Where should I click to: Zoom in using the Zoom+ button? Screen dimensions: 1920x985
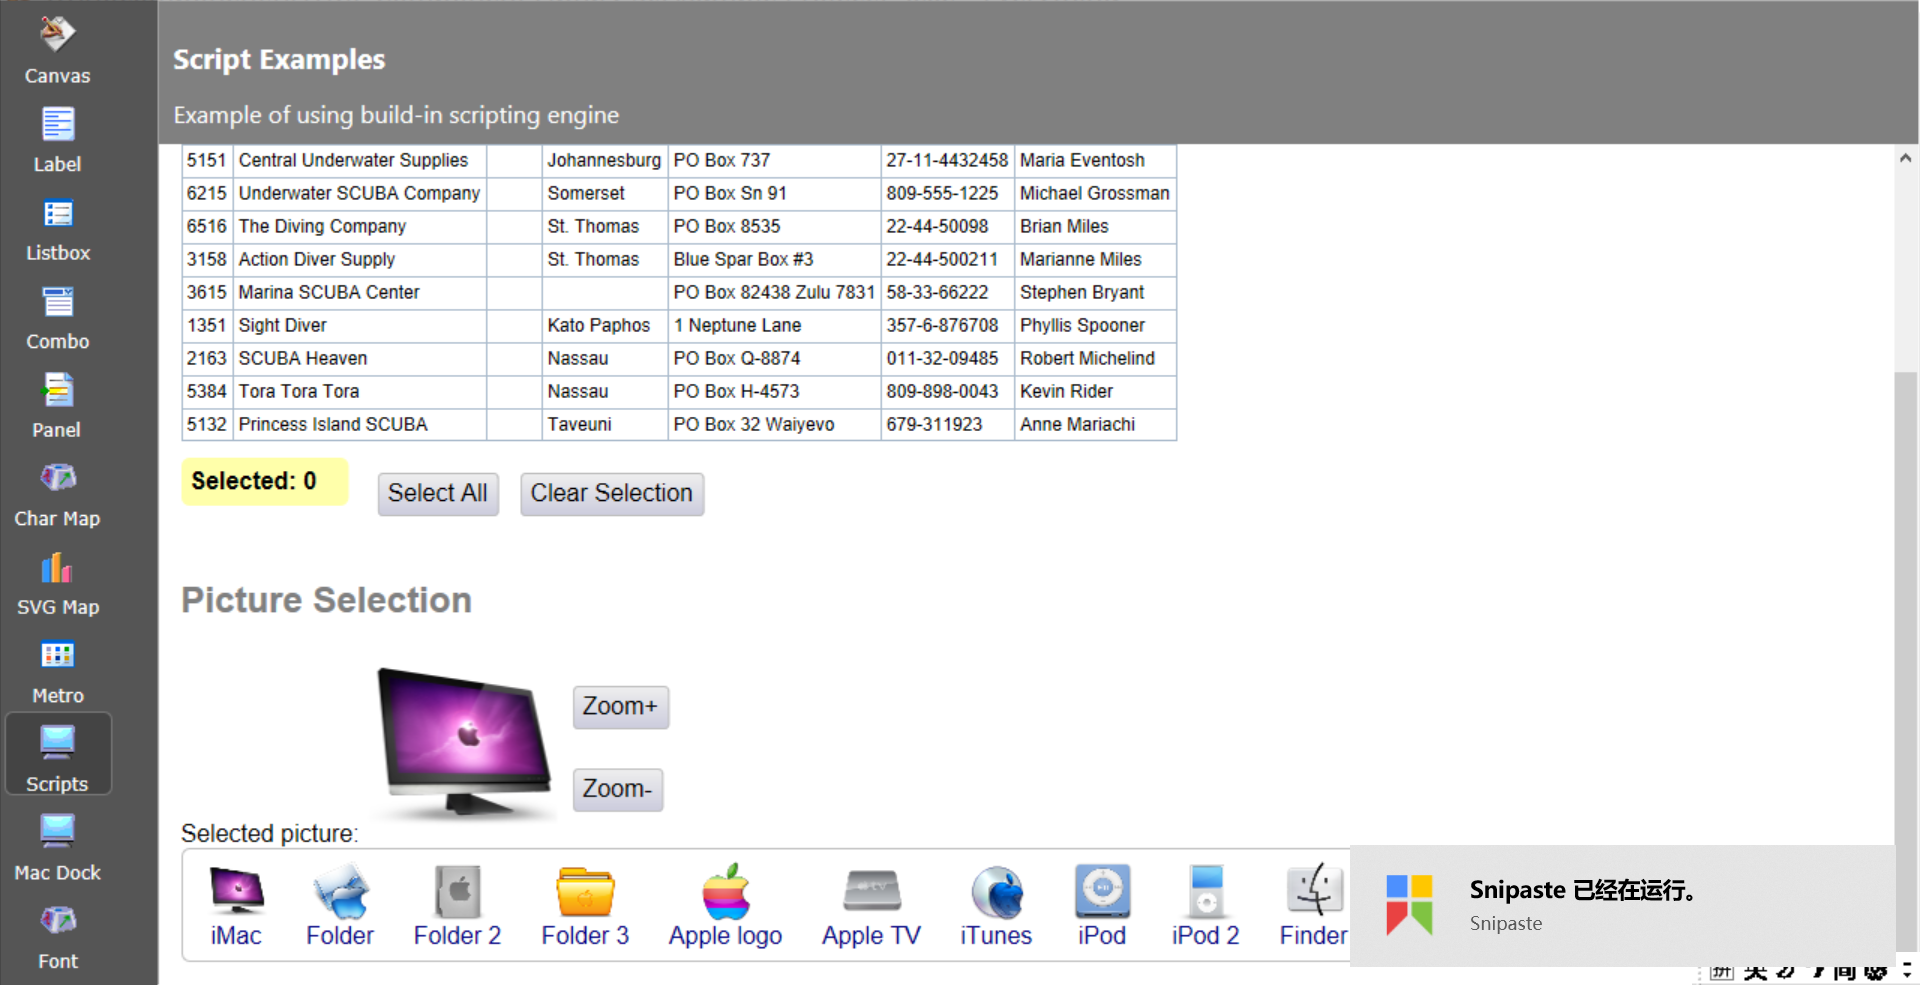click(x=620, y=706)
